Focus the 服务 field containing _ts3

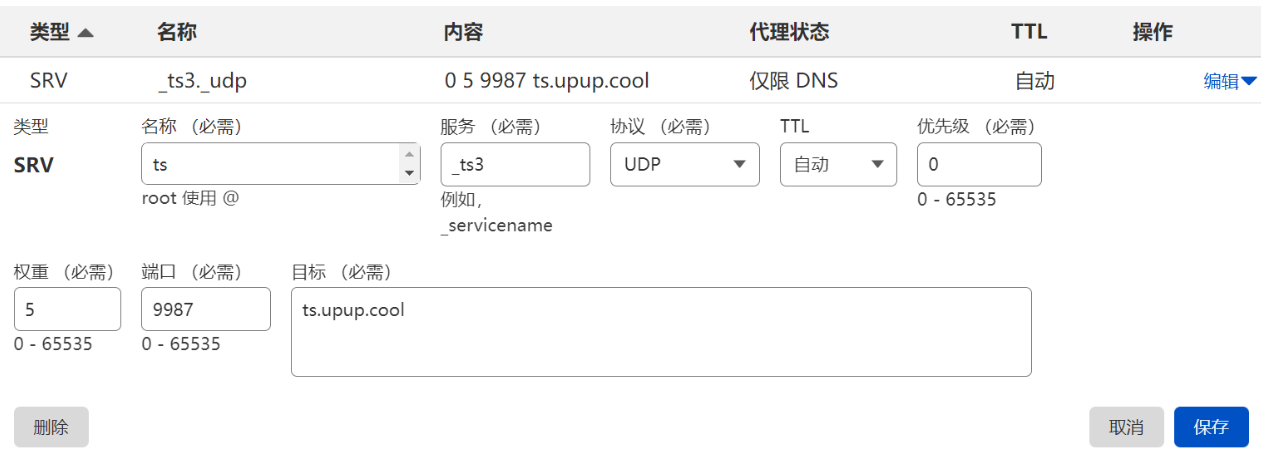click(x=515, y=165)
